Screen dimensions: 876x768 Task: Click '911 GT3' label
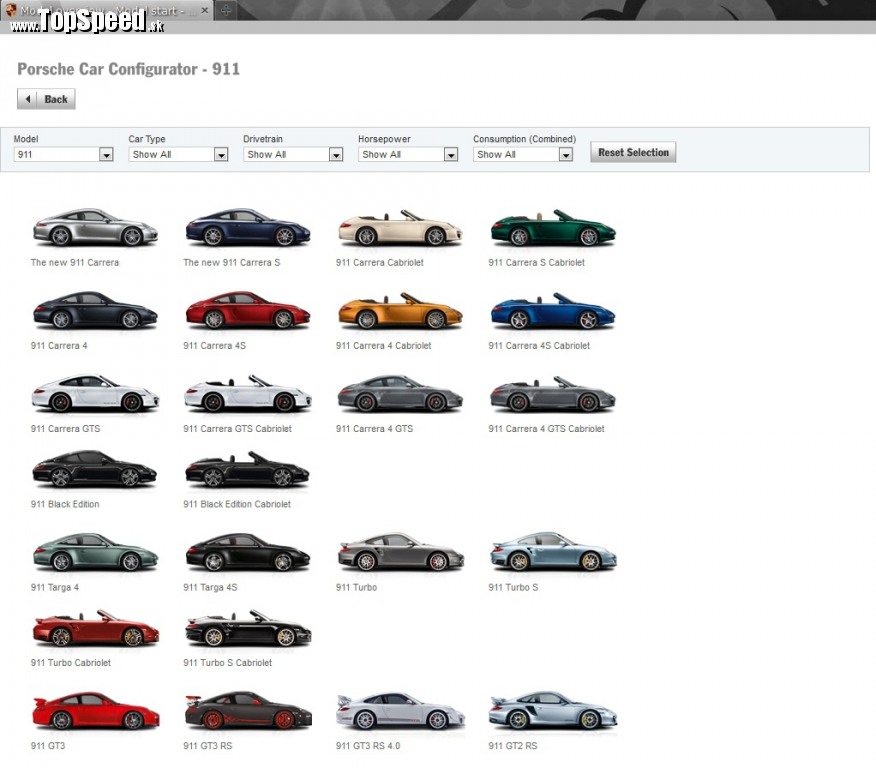coord(48,745)
